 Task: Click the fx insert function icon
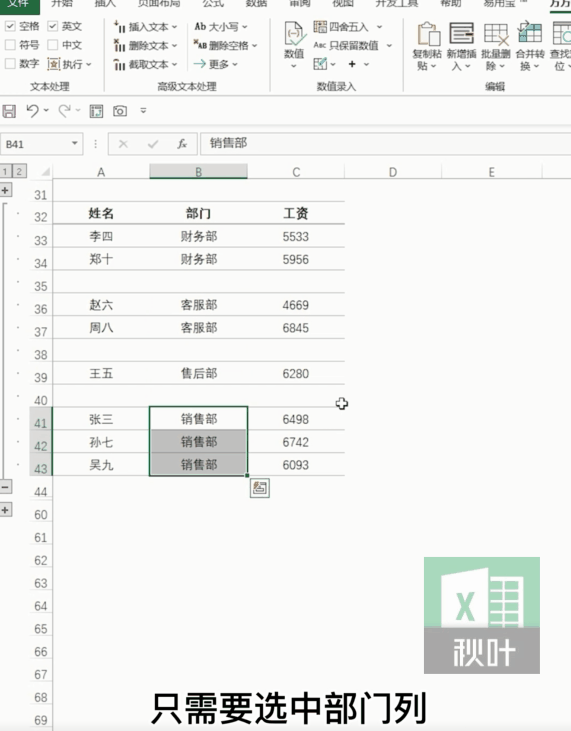182,144
